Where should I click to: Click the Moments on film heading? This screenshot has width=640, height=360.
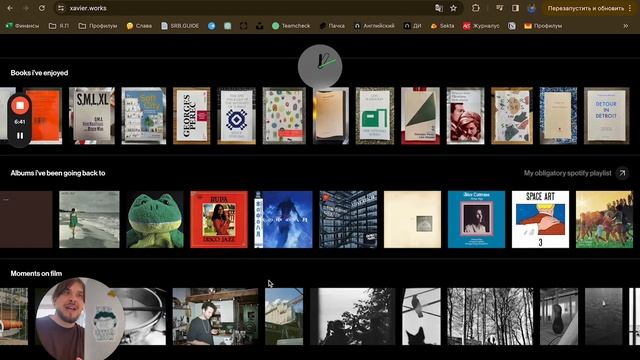36,273
